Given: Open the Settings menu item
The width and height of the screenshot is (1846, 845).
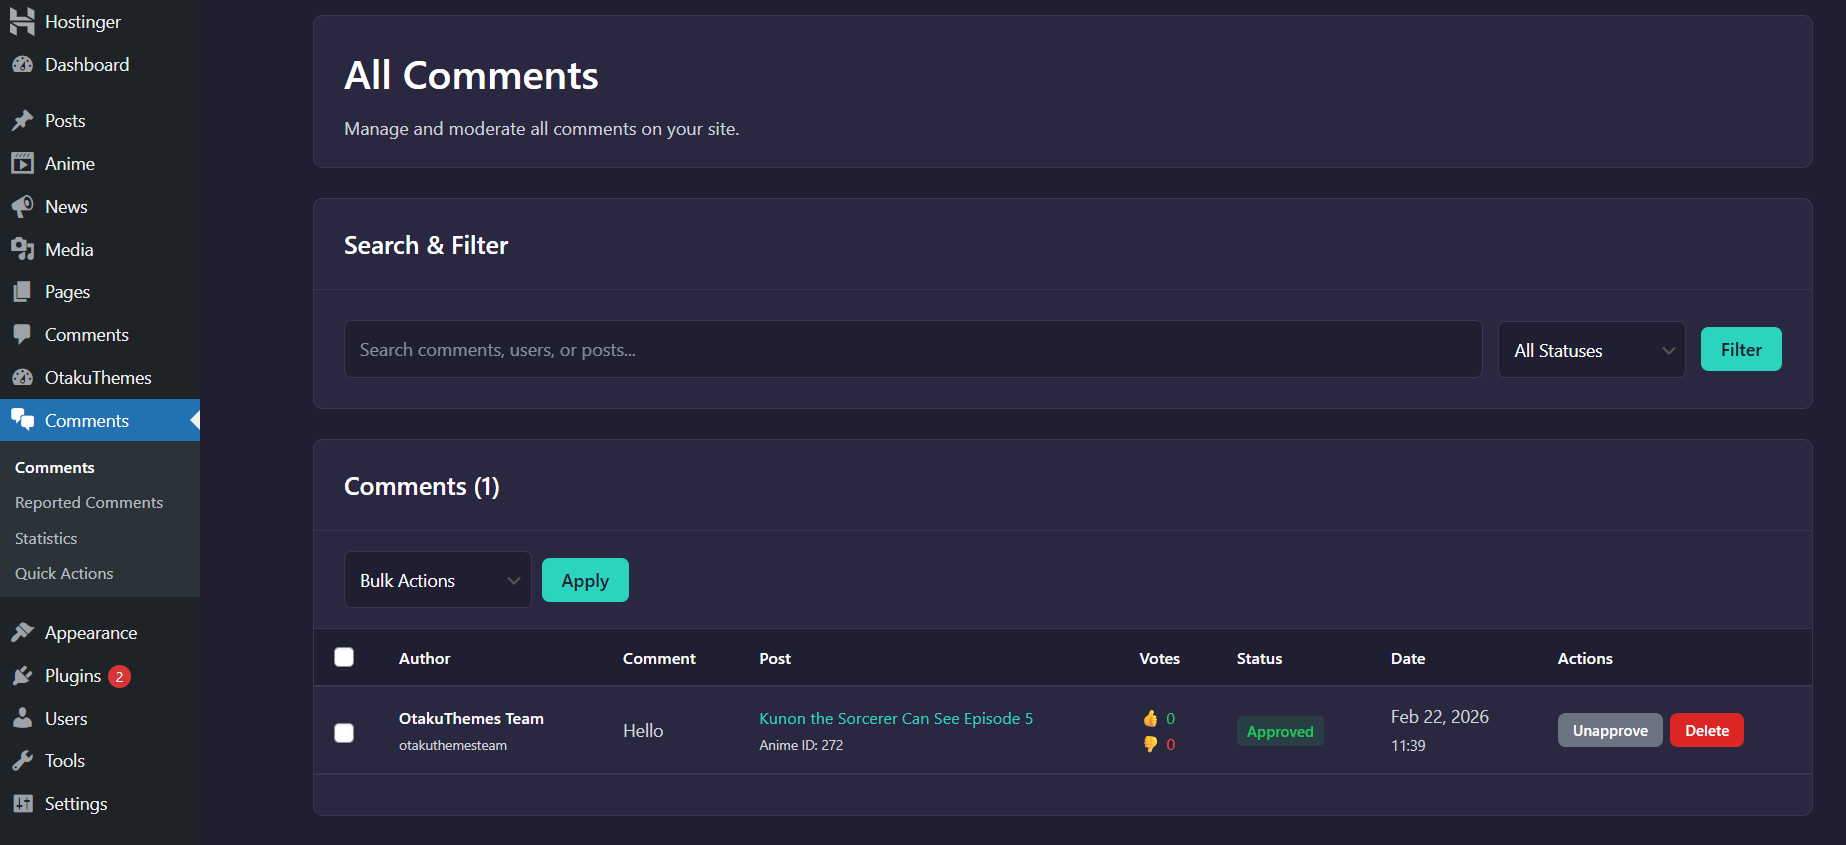Looking at the screenshot, I should pos(76,804).
